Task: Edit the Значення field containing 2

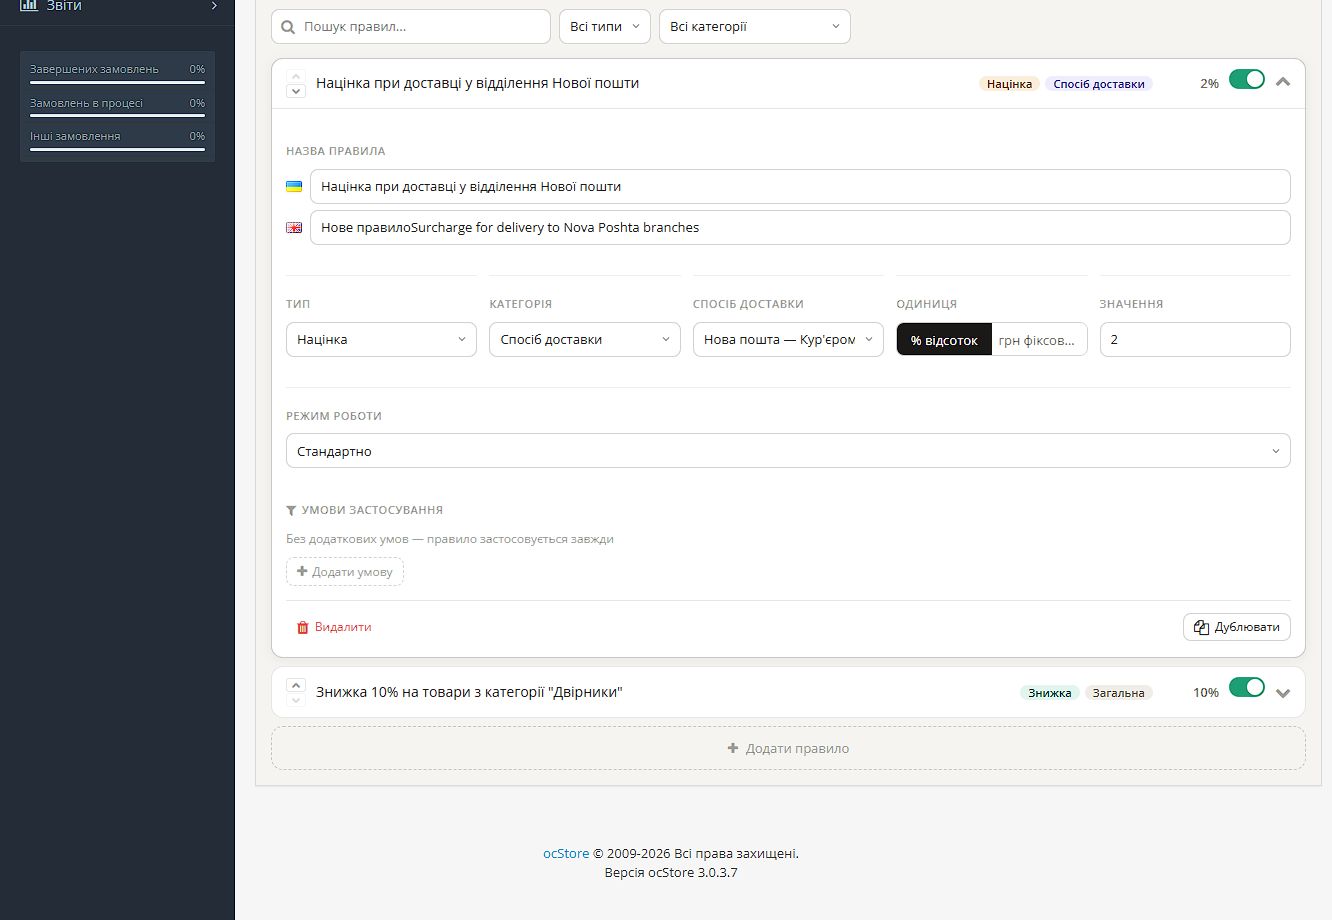Action: pos(1195,340)
